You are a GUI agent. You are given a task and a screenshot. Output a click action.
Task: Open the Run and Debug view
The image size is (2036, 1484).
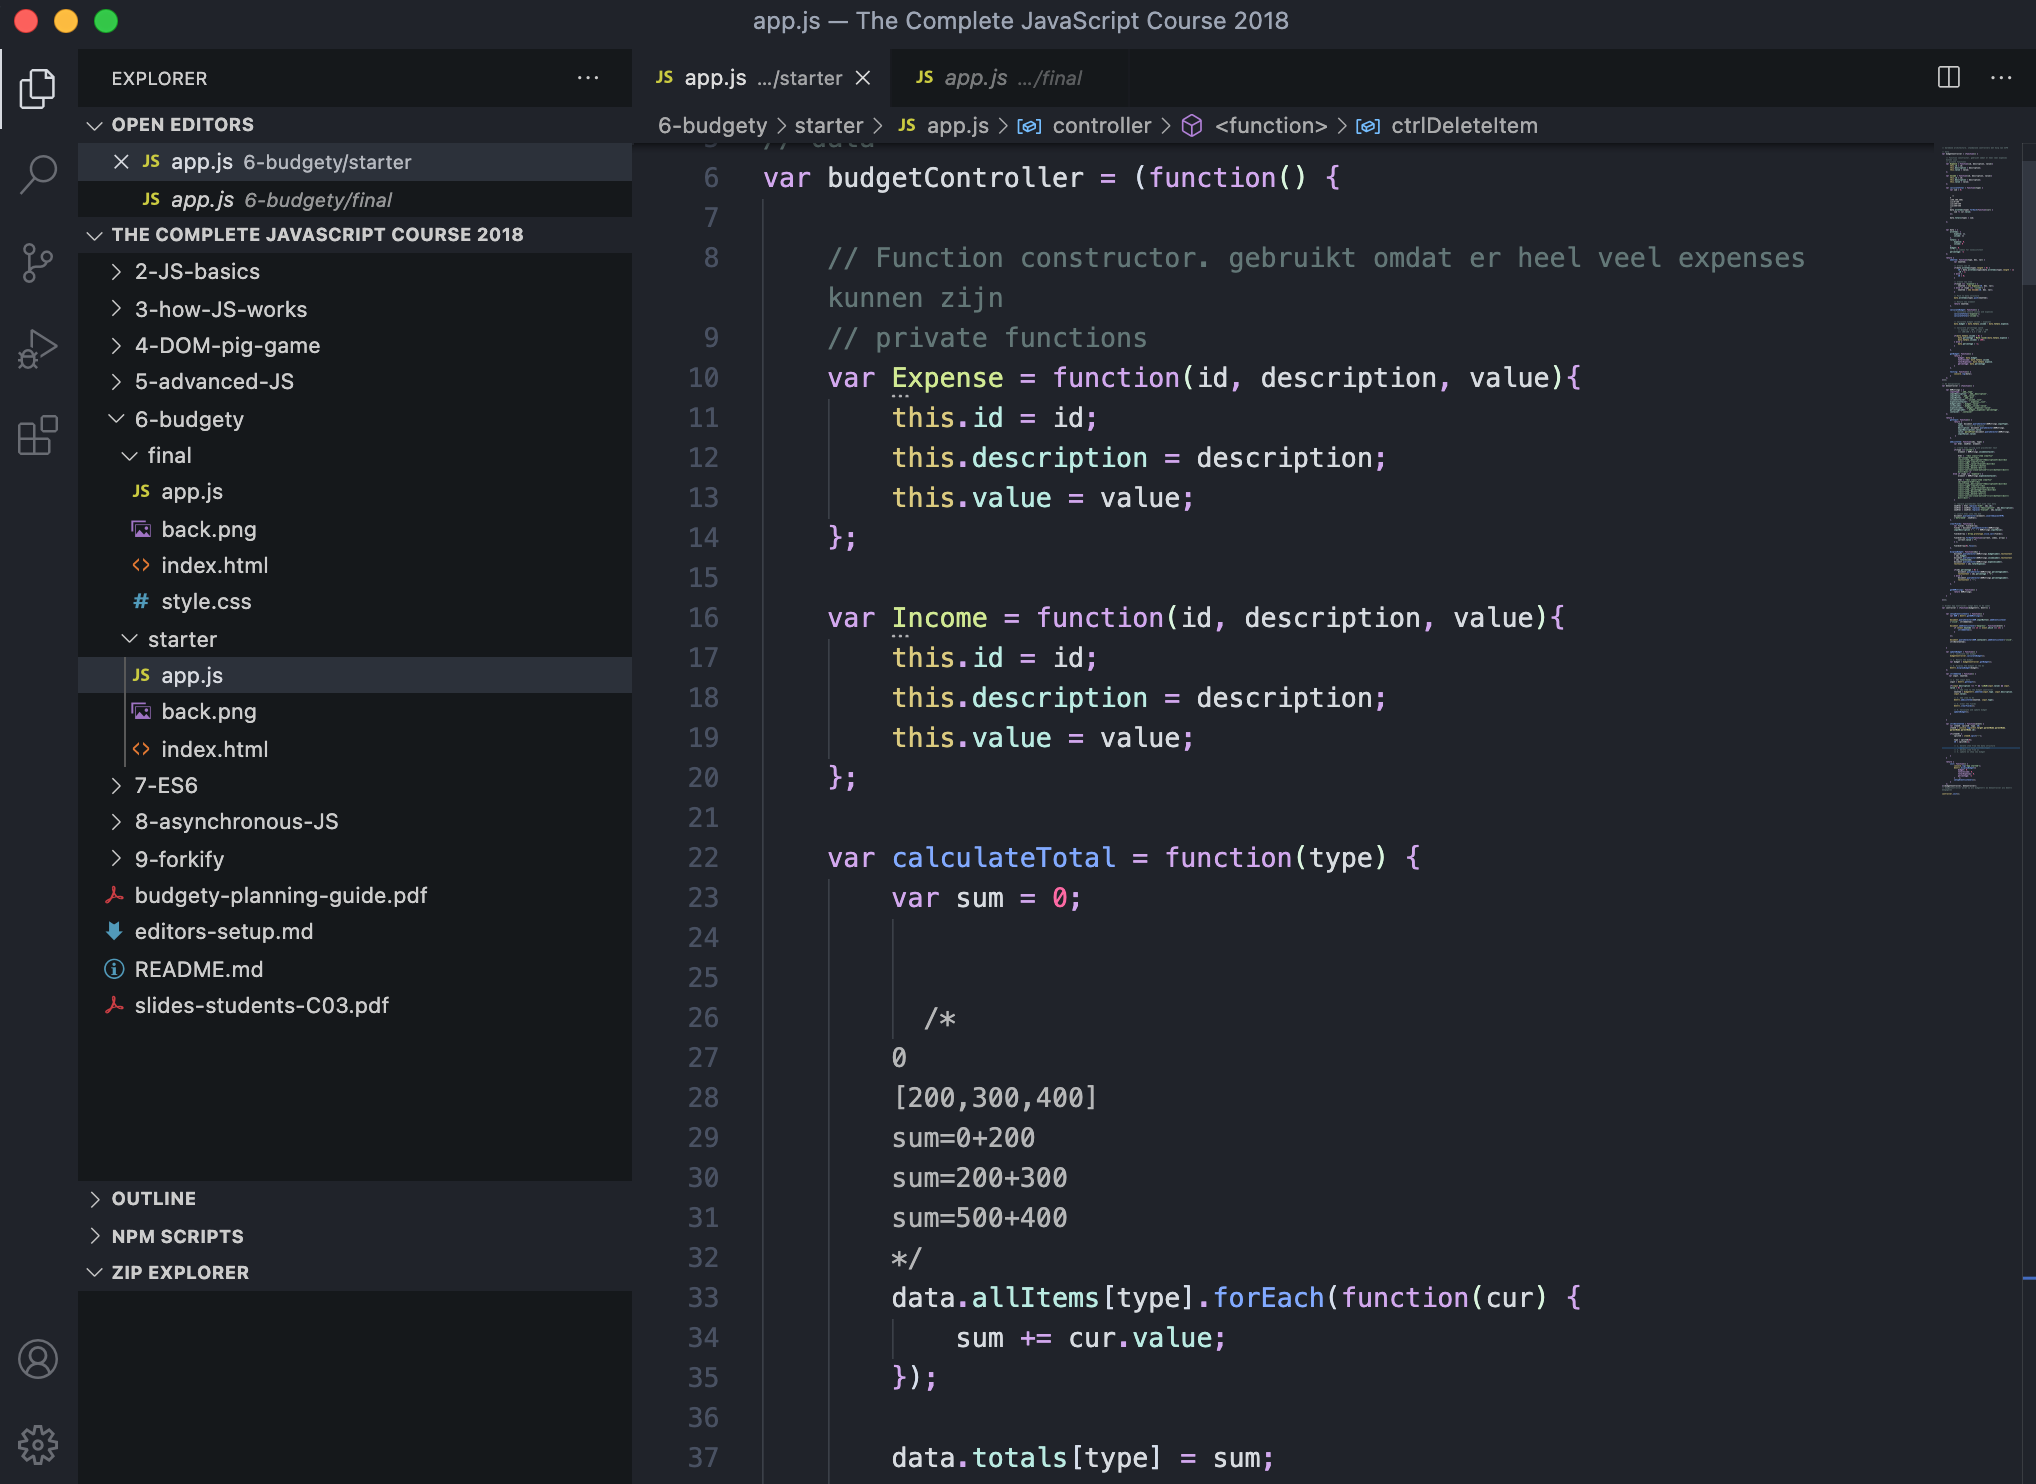click(x=38, y=349)
